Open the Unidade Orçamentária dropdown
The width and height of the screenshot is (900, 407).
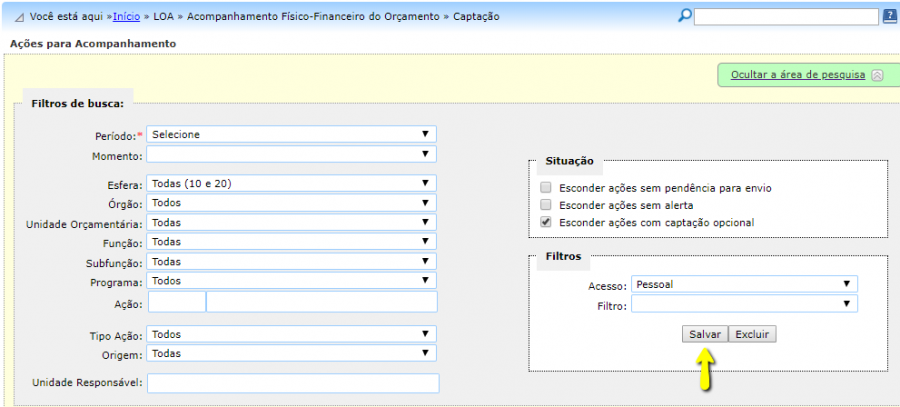(292, 222)
